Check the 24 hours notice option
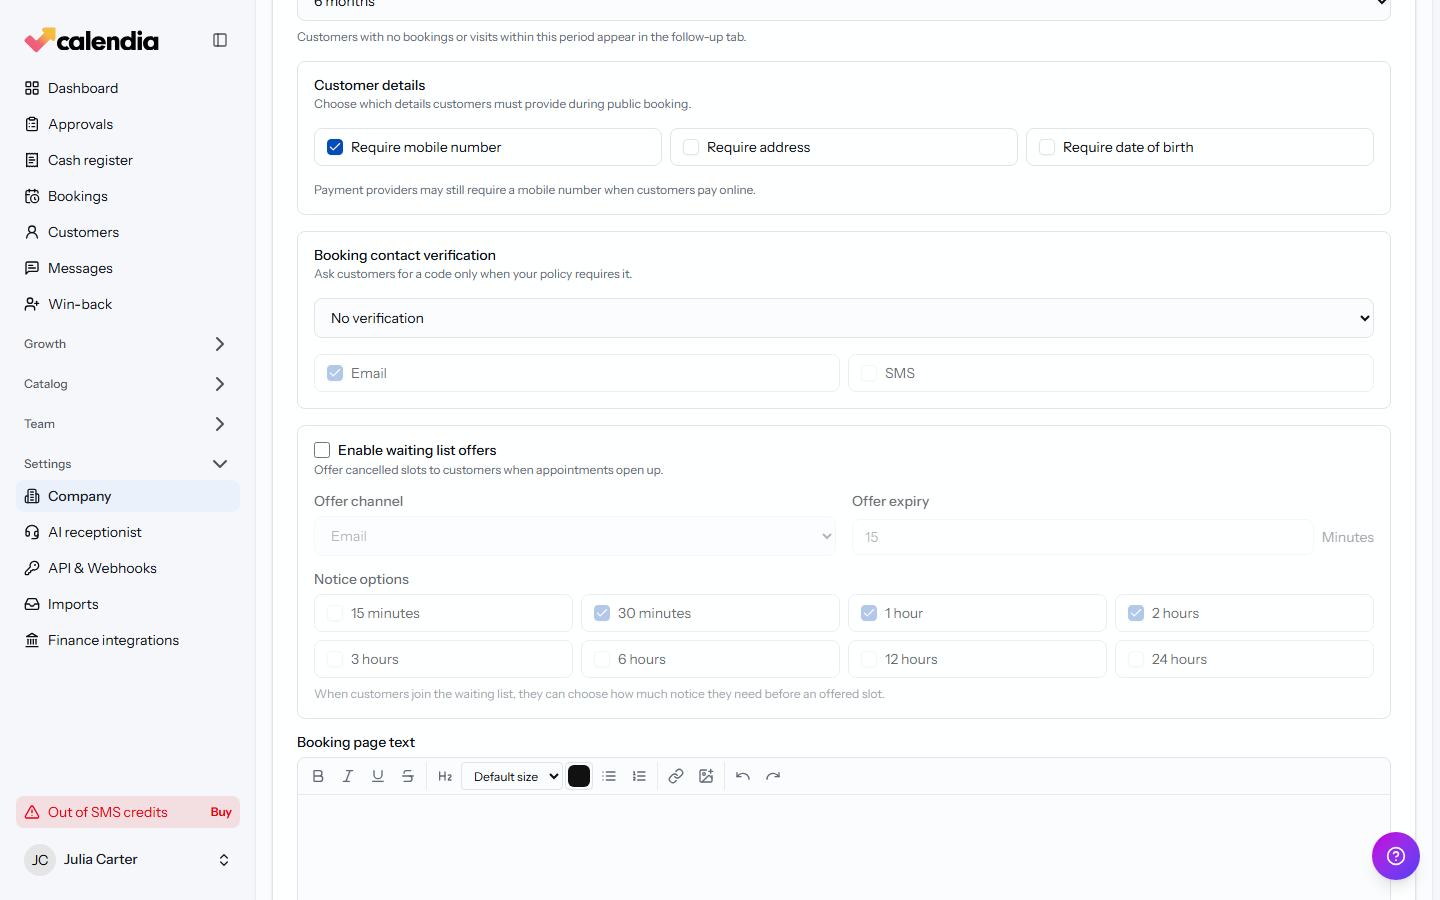The image size is (1440, 900). [1136, 659]
